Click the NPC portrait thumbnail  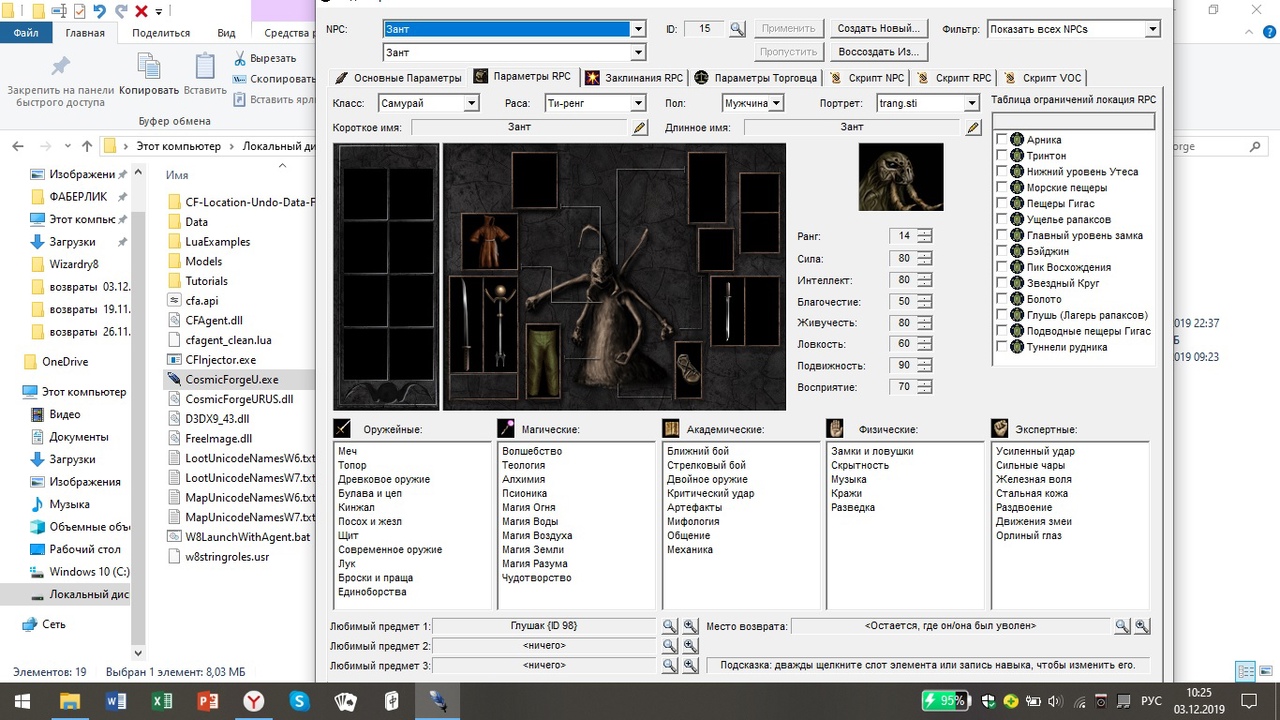coord(900,177)
